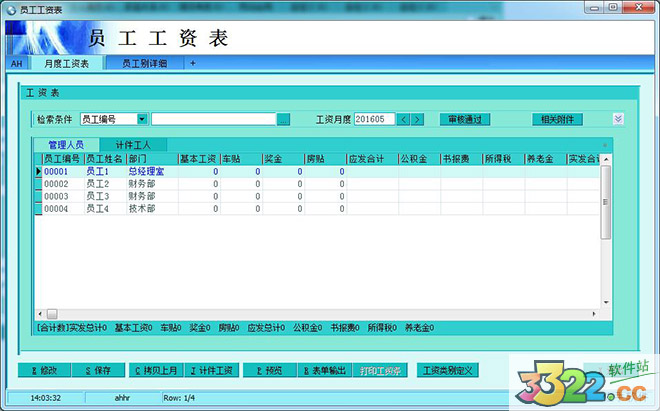This screenshot has height=411, width=660.
Task: Click the vertical scrollbar thumb
Action: pyautogui.click(x=606, y=202)
